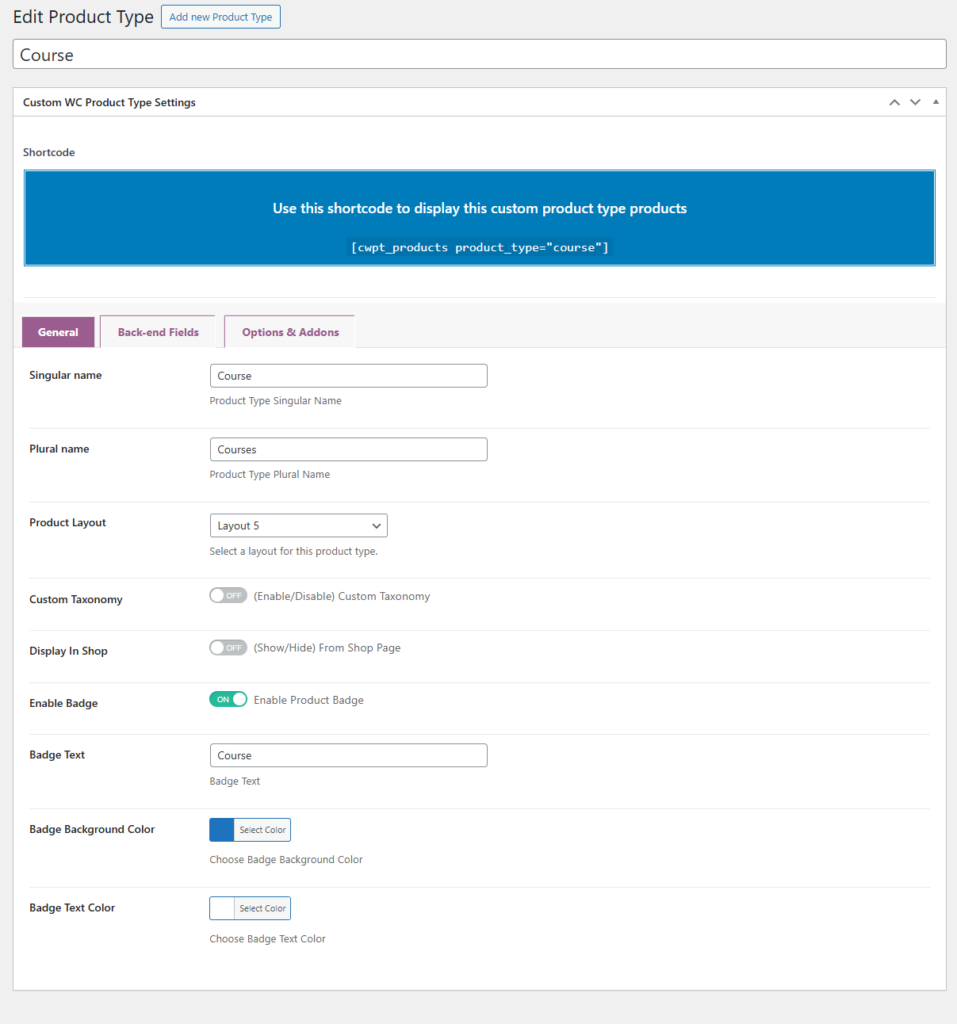957x1024 pixels.
Task: Click Add new Product Type button
Action: pos(221,17)
